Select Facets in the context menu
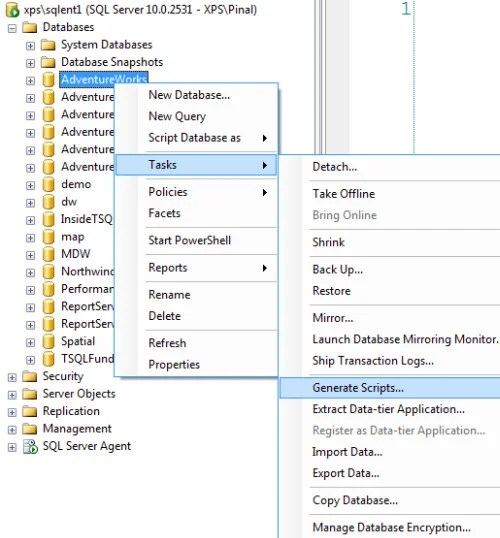The height and width of the screenshot is (538, 500). pos(196,213)
